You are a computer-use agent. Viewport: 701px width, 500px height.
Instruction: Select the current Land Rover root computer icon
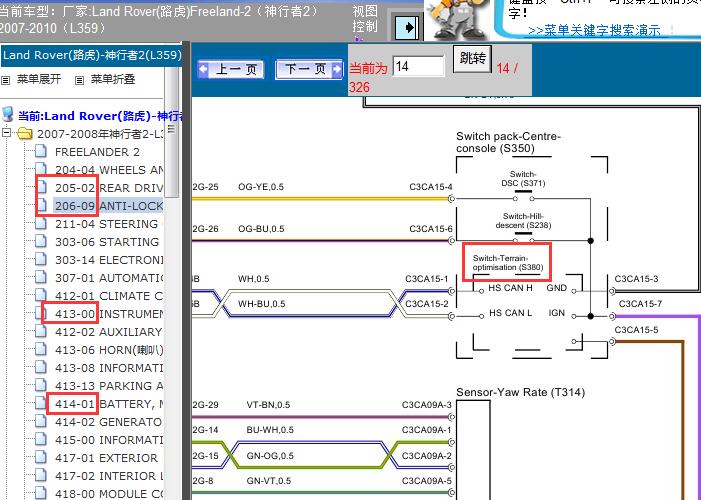(8, 115)
